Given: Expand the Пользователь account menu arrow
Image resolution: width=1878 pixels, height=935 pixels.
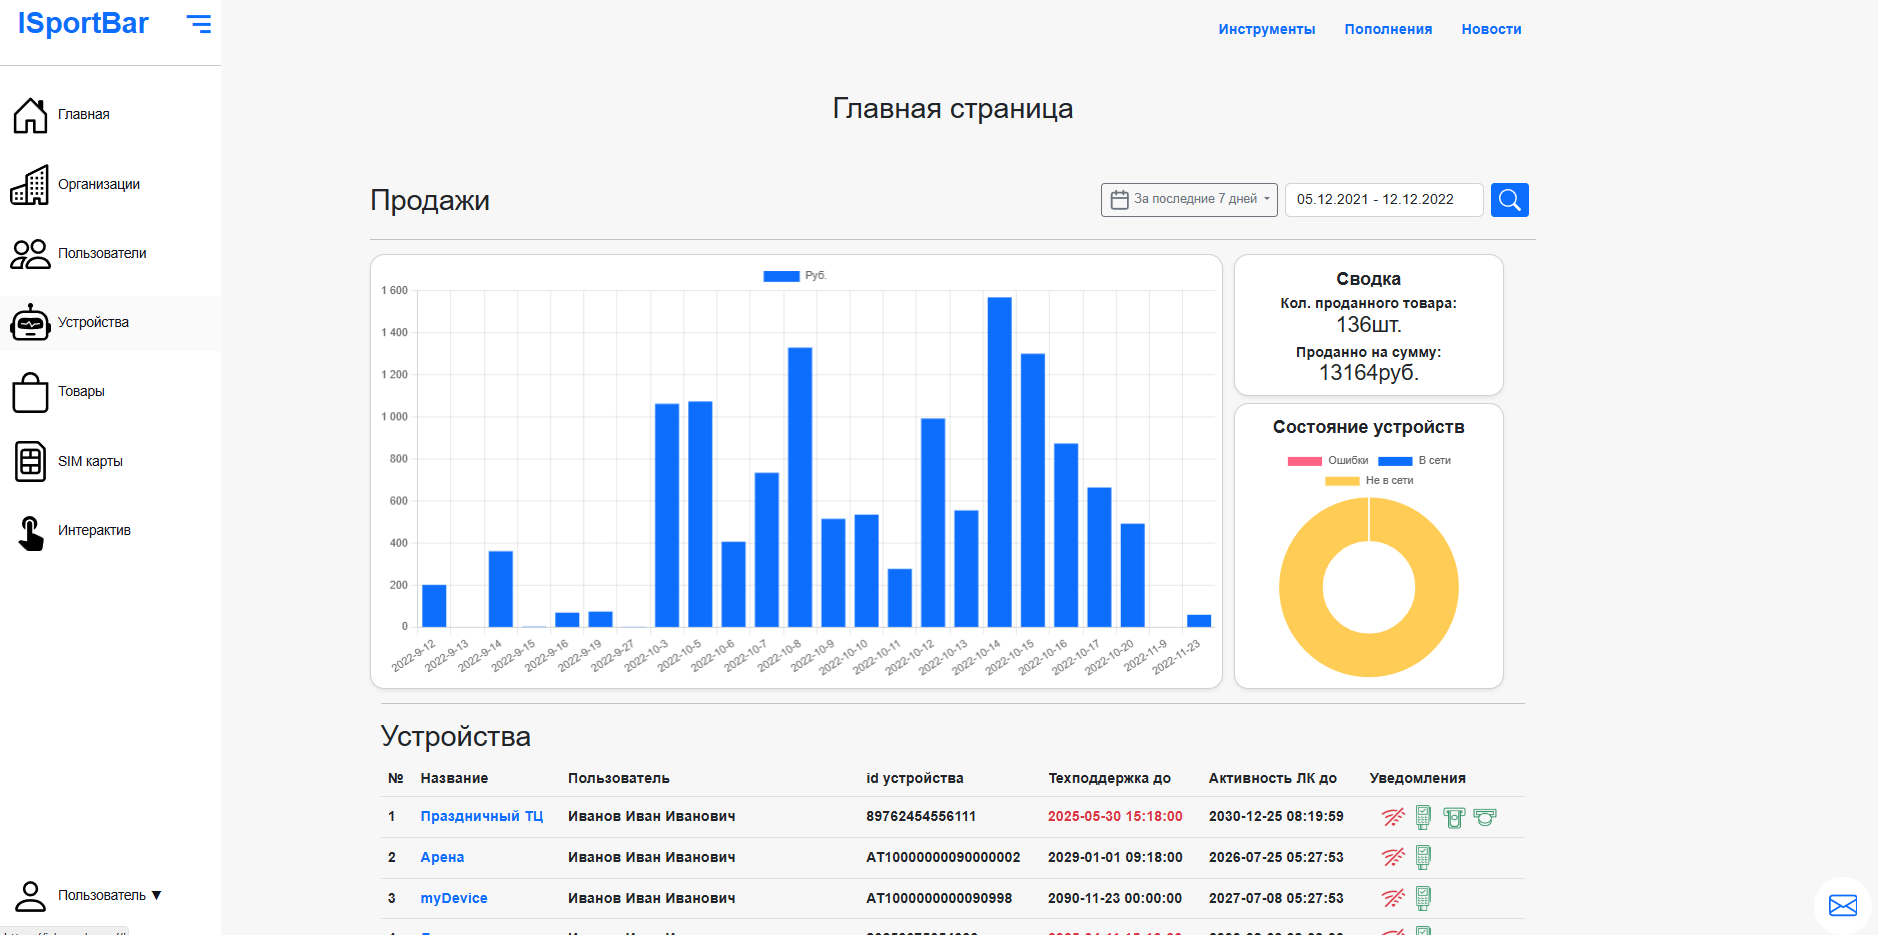Looking at the screenshot, I should click(157, 896).
